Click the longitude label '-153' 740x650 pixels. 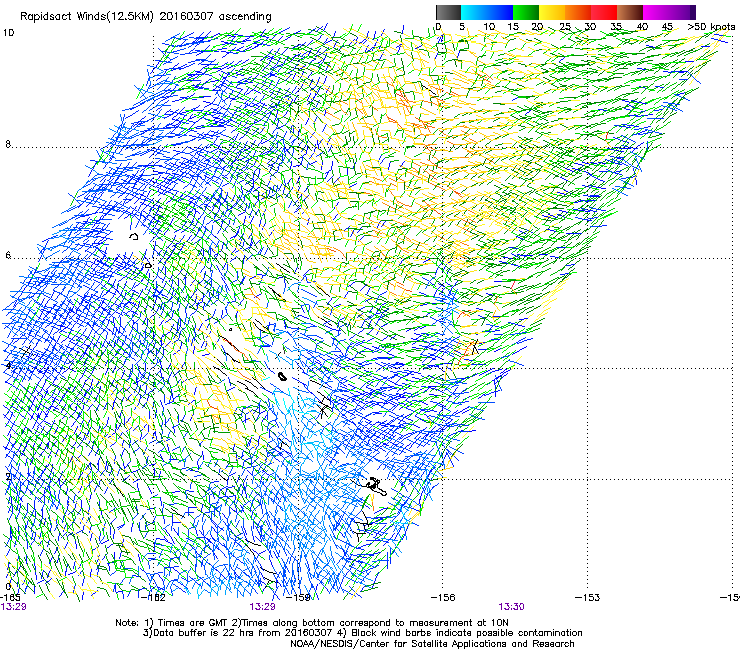(588, 598)
